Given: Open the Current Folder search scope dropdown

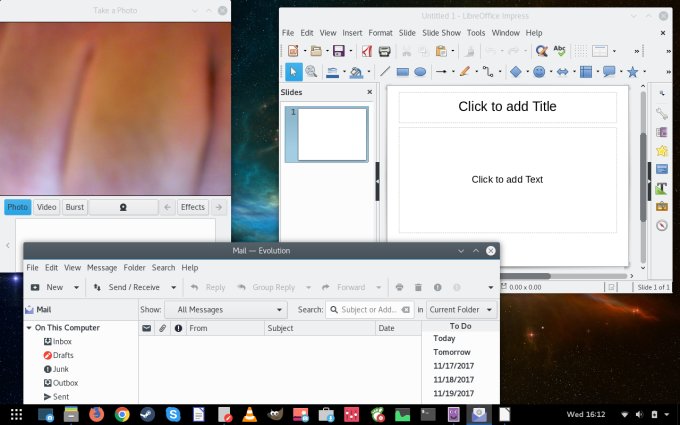Looking at the screenshot, I should [461, 310].
